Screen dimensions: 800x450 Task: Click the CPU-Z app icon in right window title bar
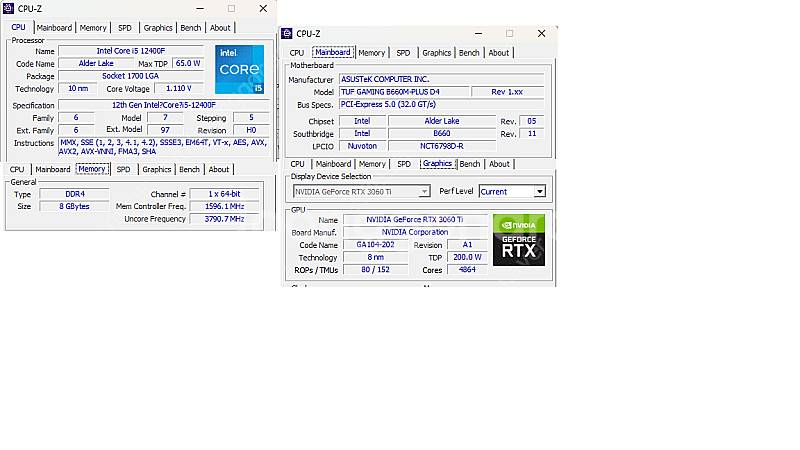(287, 33)
